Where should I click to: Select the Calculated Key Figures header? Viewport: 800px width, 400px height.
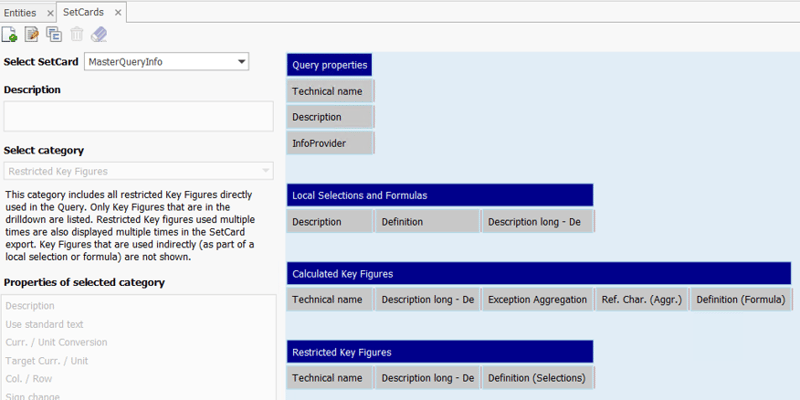tap(539, 273)
